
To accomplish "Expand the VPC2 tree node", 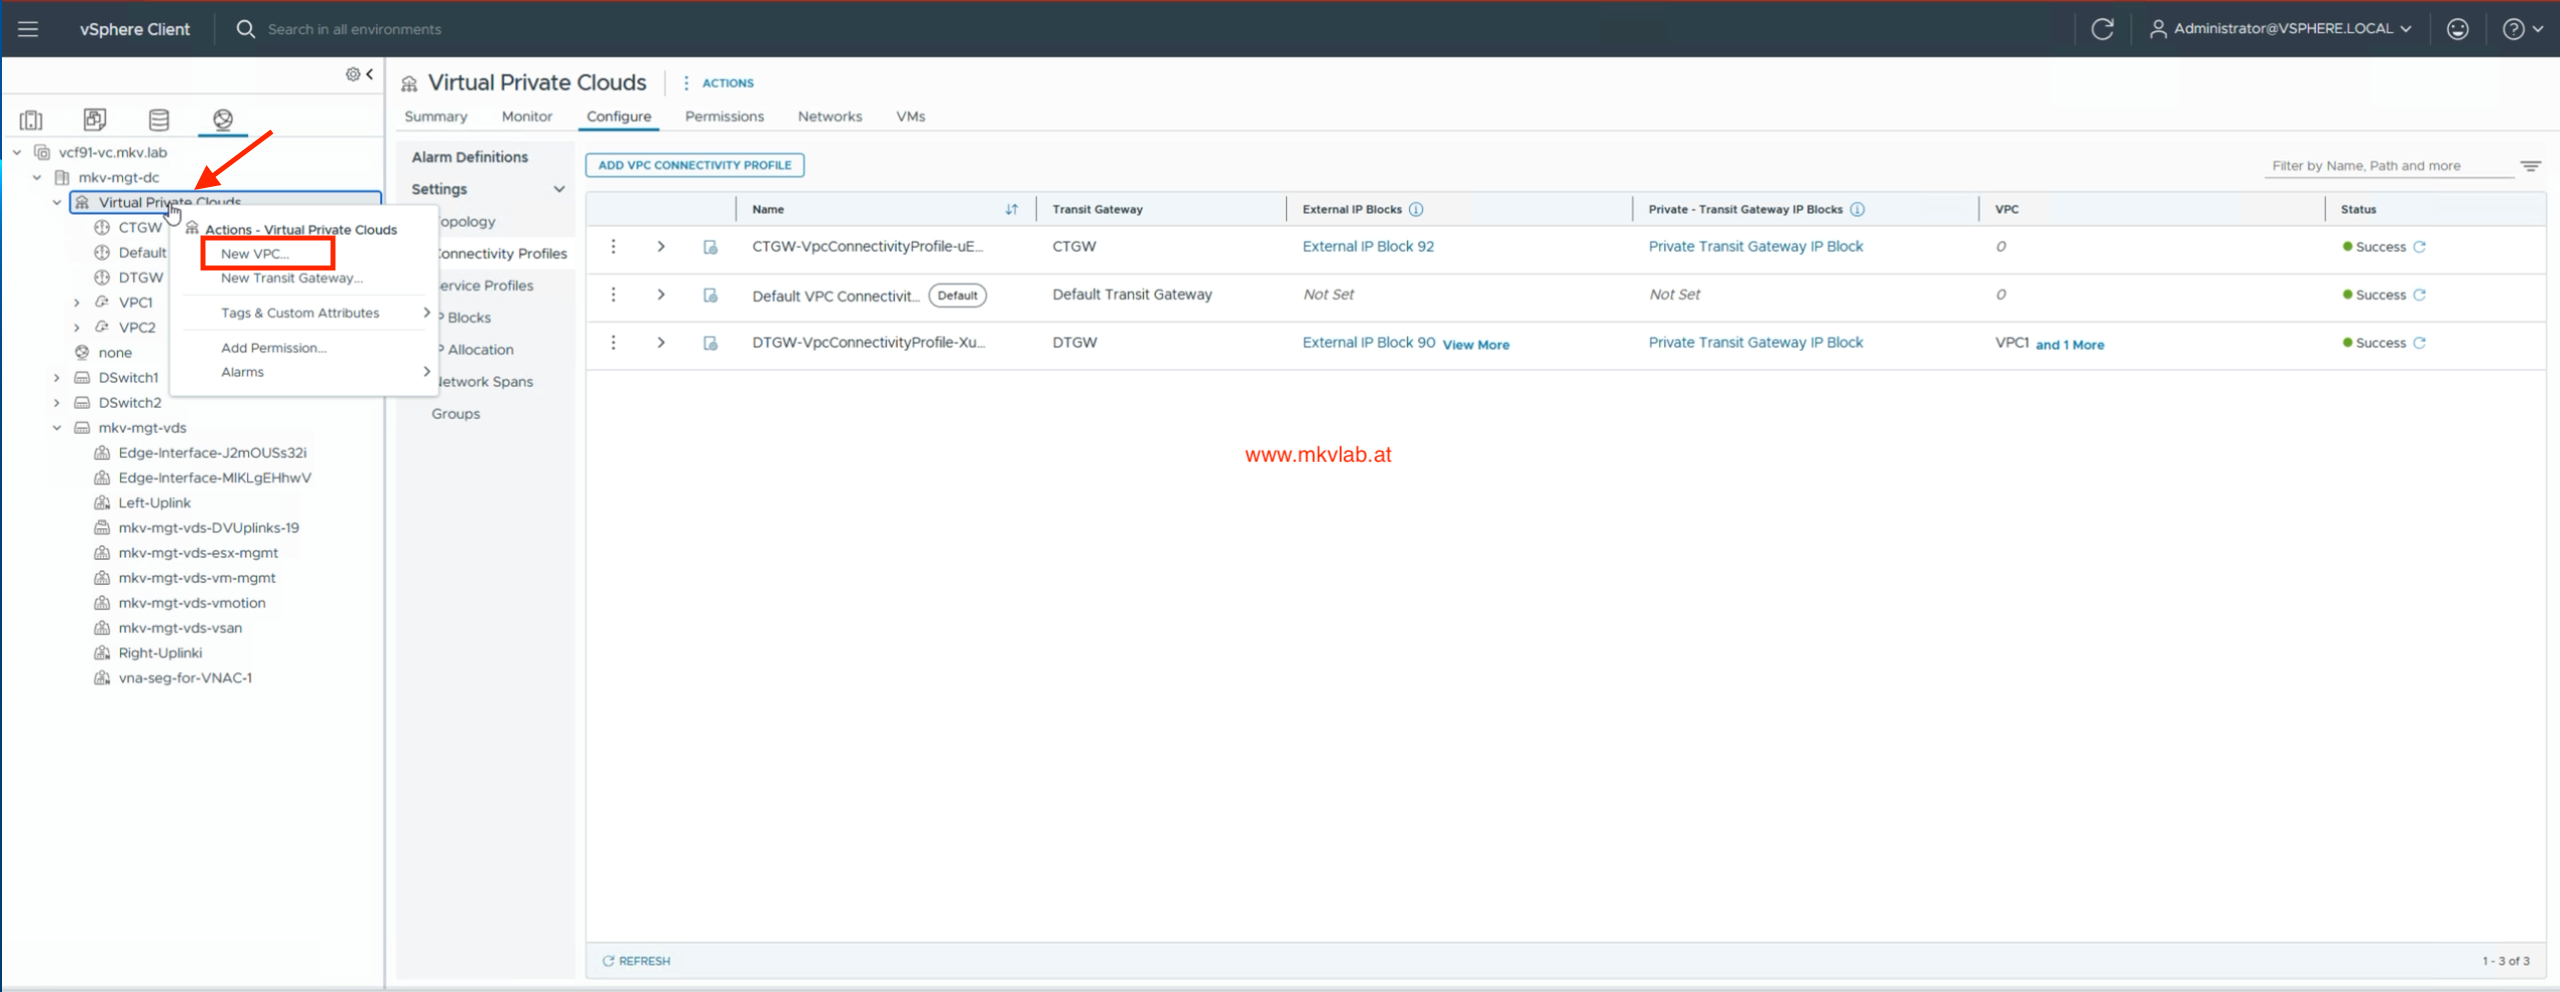I will pyautogui.click(x=77, y=328).
